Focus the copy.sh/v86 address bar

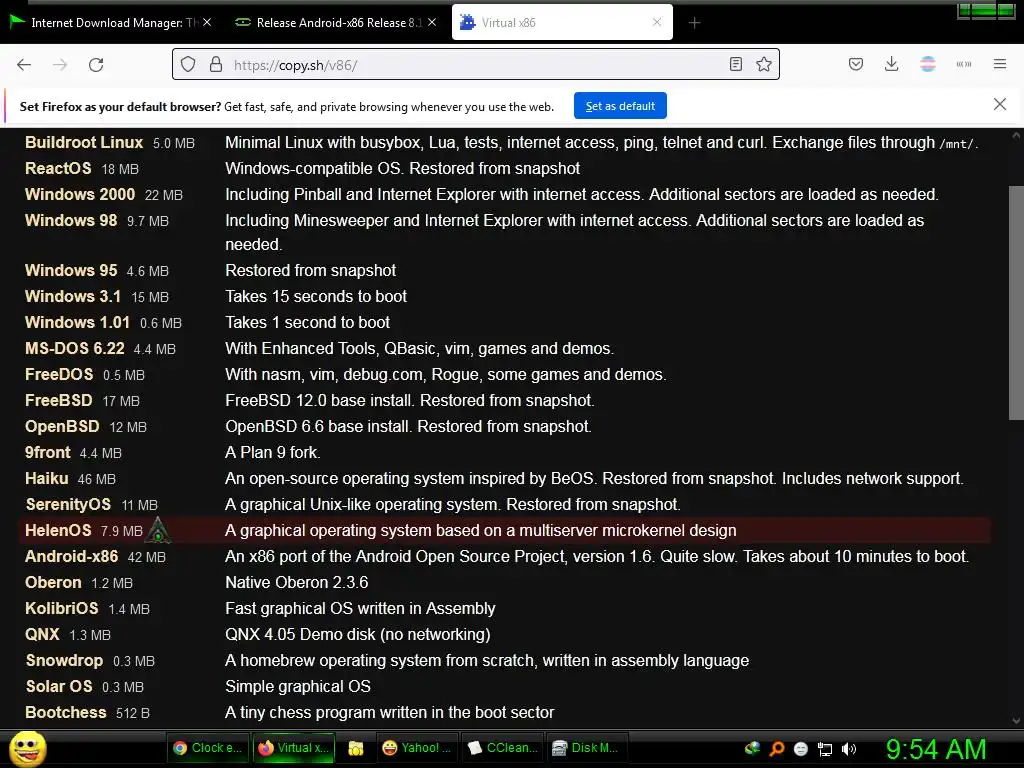[x=477, y=65]
